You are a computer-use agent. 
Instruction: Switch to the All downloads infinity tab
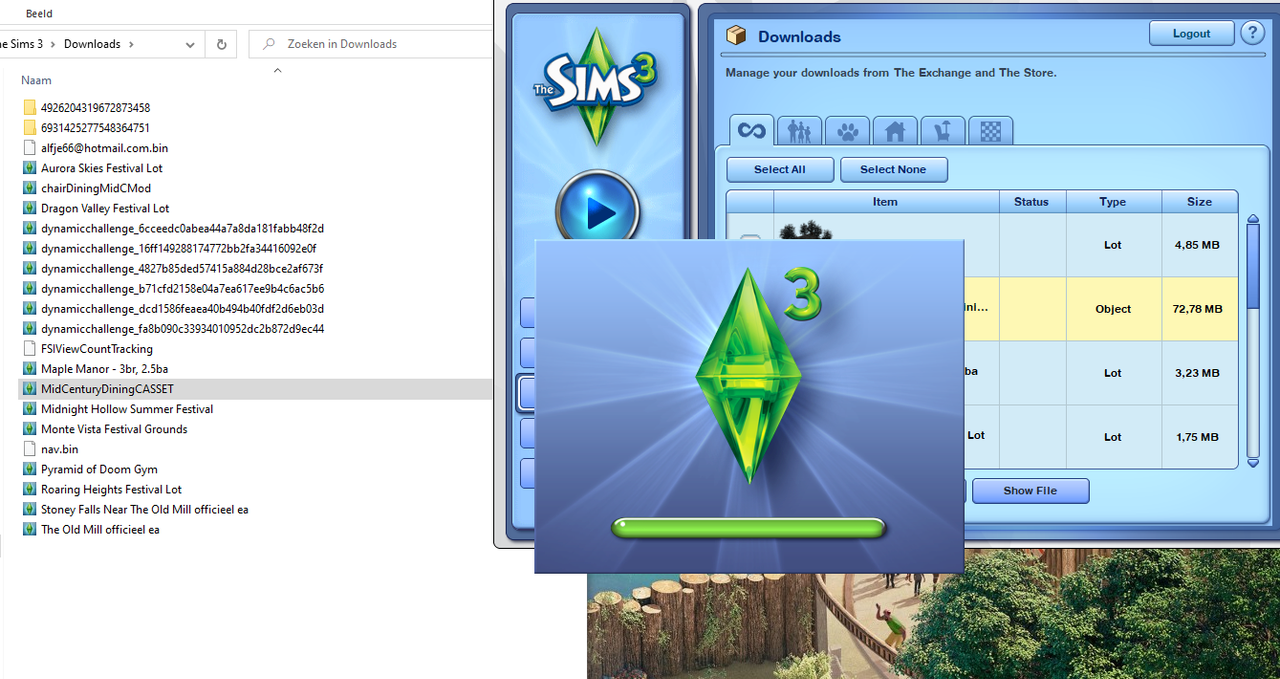[751, 130]
